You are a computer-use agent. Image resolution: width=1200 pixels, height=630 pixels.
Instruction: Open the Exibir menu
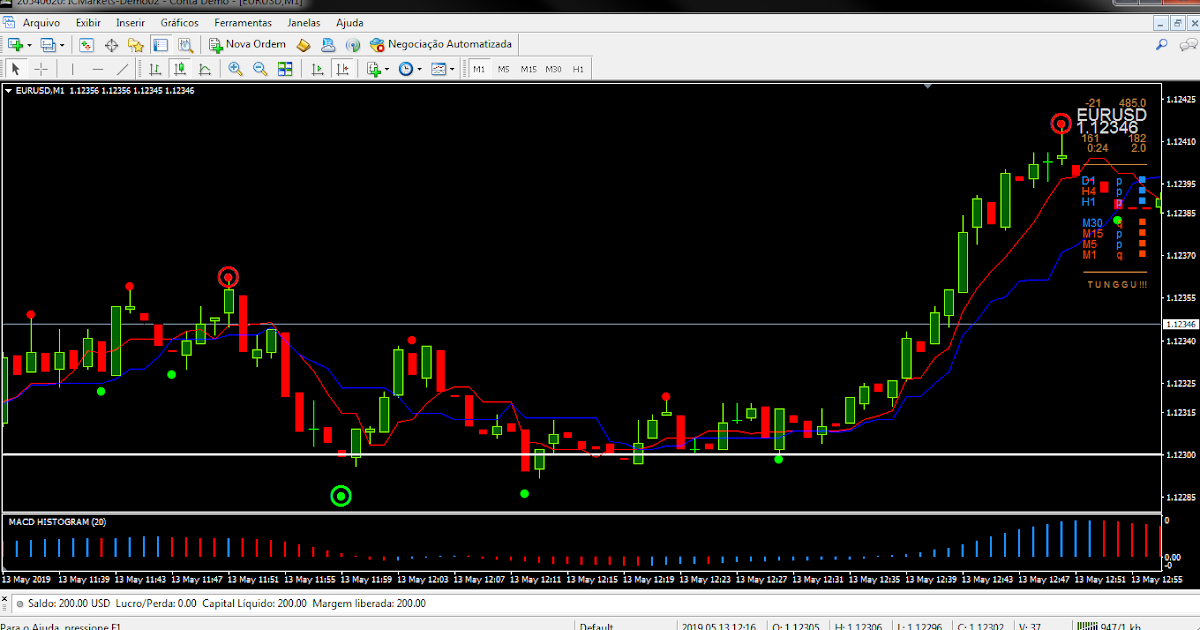[88, 22]
